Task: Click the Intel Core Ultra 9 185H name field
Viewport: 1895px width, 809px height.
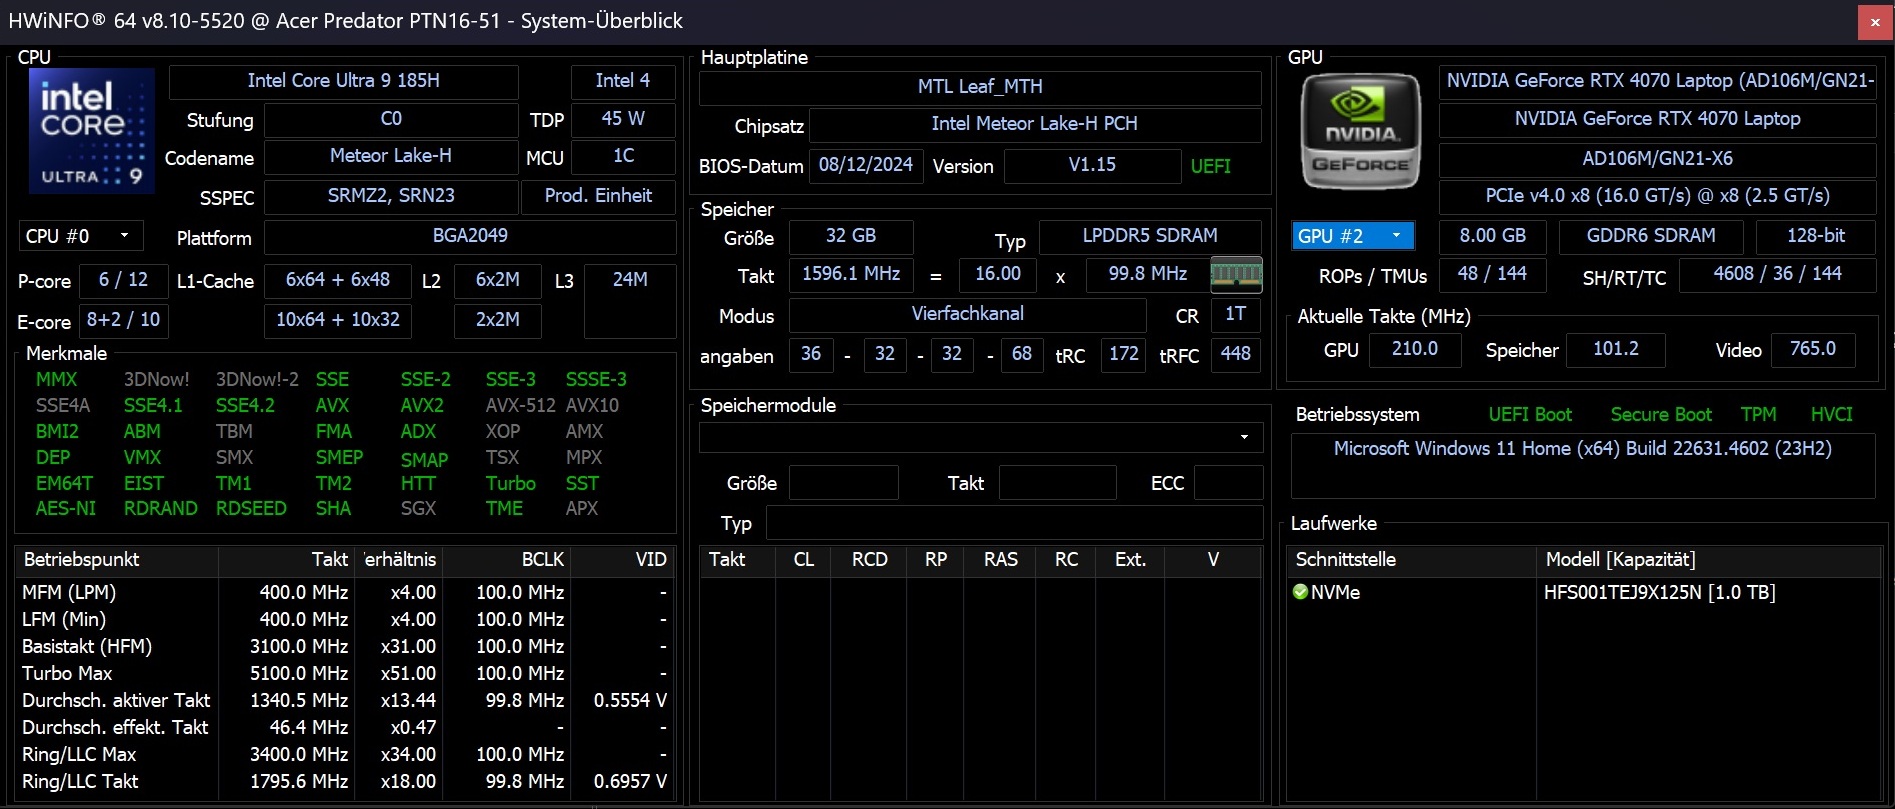Action: tap(343, 81)
